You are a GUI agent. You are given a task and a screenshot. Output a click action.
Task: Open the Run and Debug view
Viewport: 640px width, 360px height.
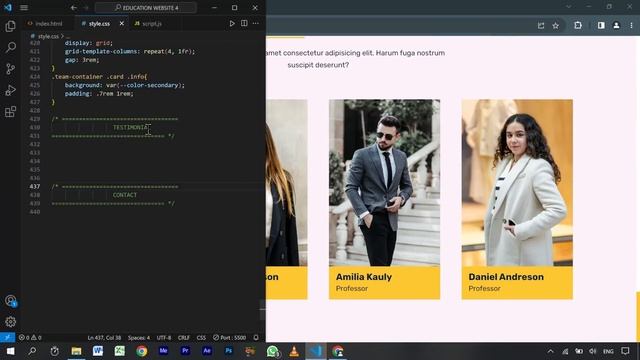point(10,90)
